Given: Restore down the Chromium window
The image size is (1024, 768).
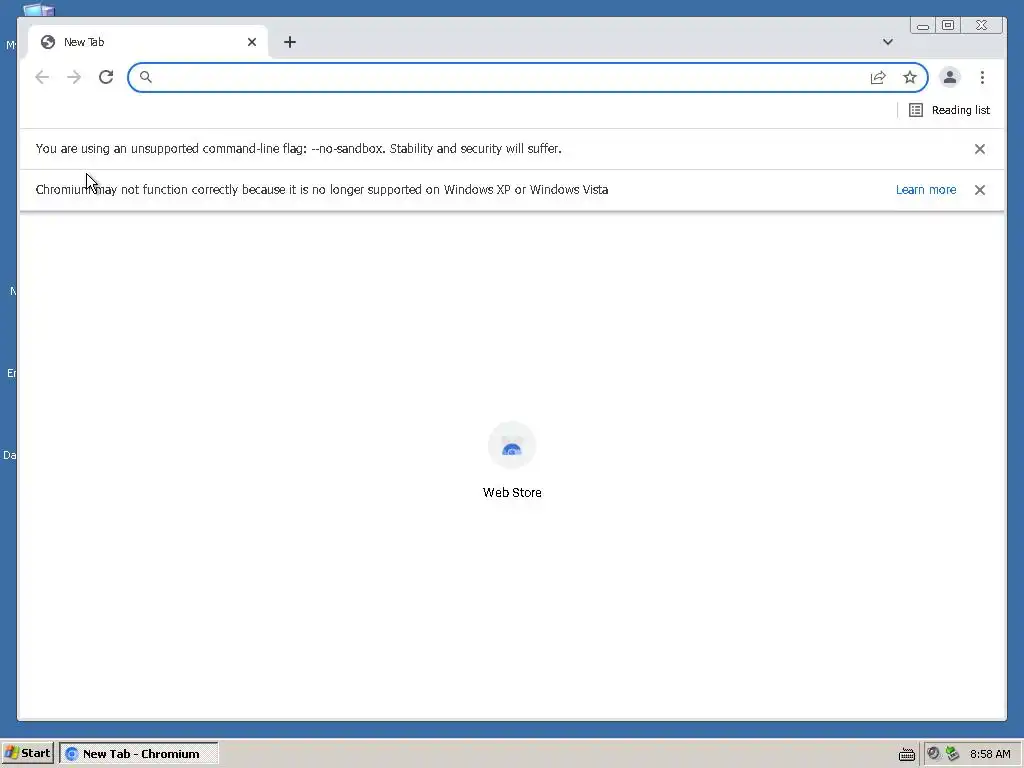Looking at the screenshot, I should point(948,25).
